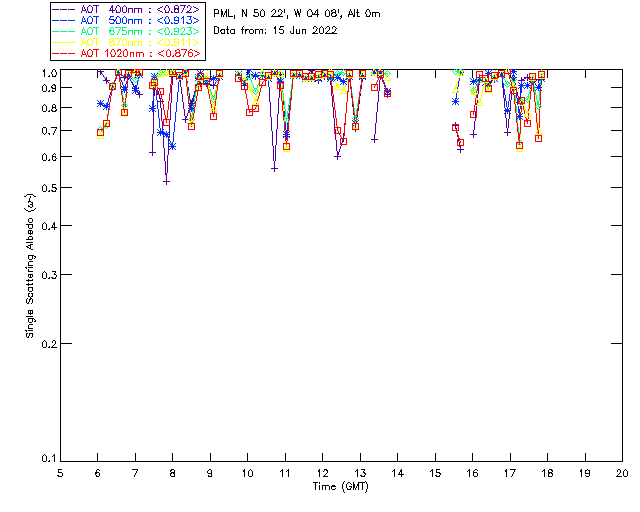Select the AOT 500nm blue legend entry

(126, 20)
